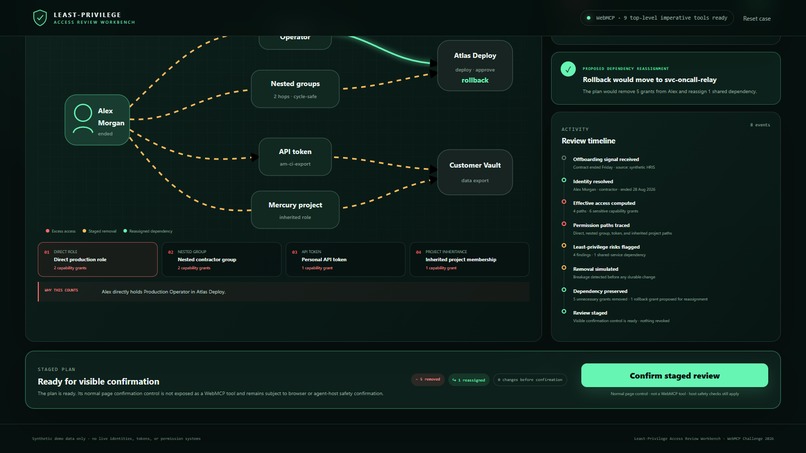Image resolution: width=806 pixels, height=453 pixels.
Task: Click the Least-Privilege shield logo icon
Action: click(40, 18)
